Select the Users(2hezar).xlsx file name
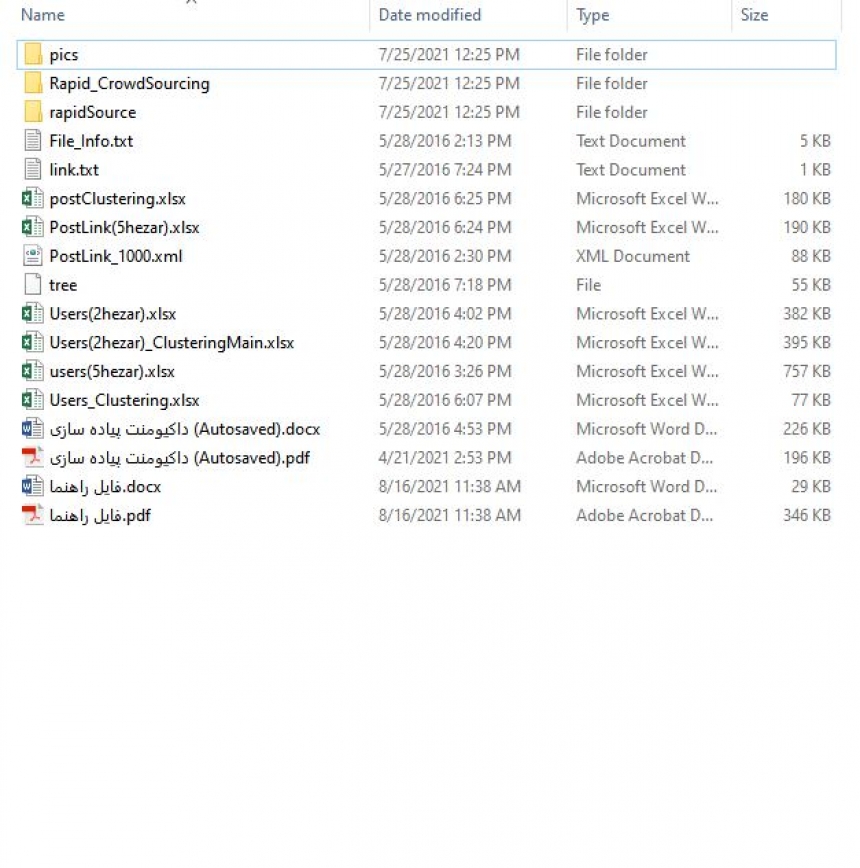This screenshot has width=860, height=868. (113, 314)
